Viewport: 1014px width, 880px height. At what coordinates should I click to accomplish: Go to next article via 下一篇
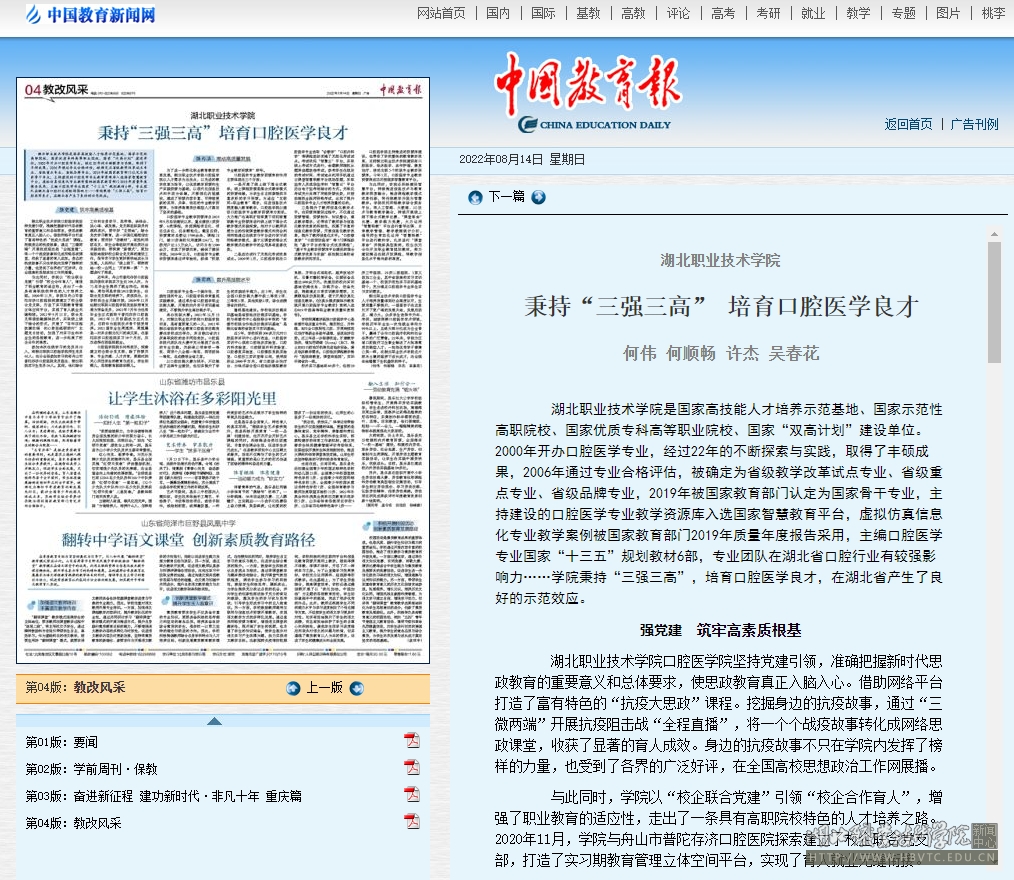(506, 197)
